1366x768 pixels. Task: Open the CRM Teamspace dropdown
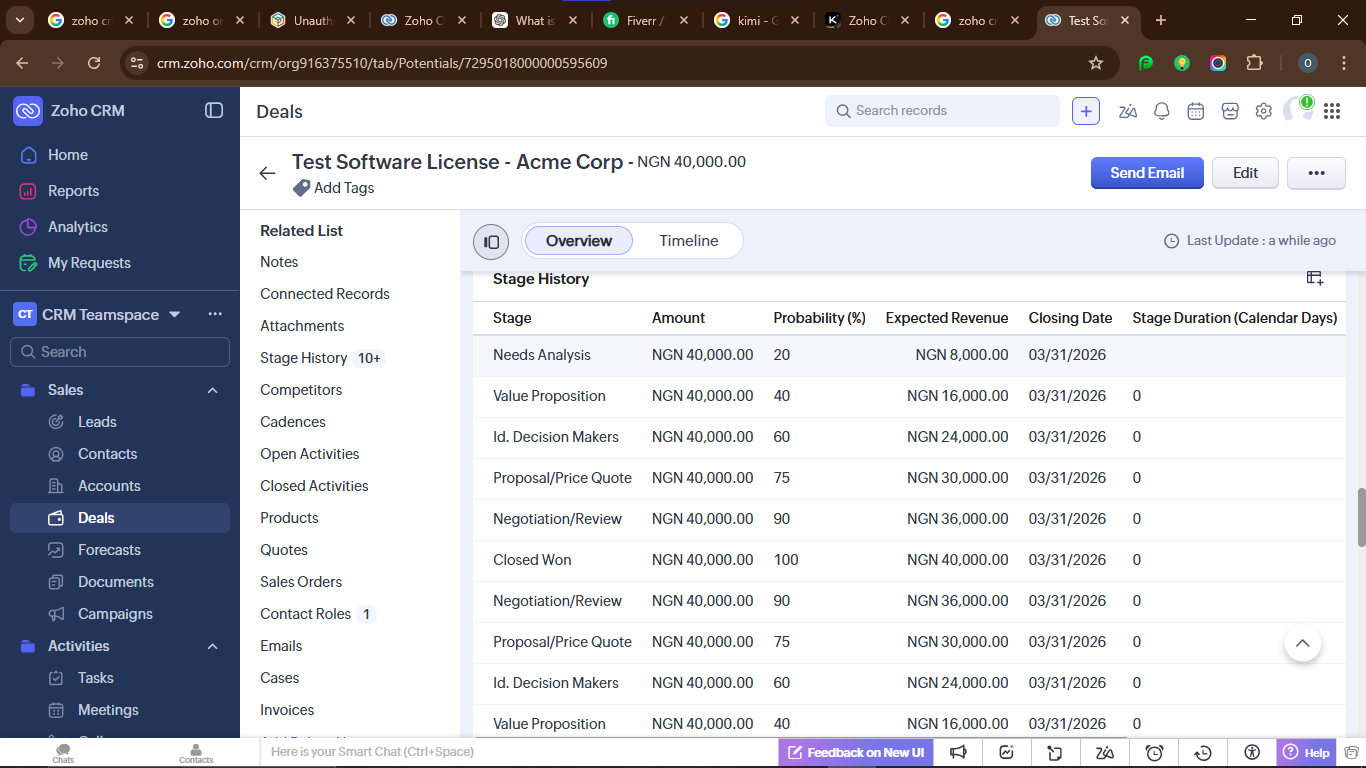pos(175,314)
